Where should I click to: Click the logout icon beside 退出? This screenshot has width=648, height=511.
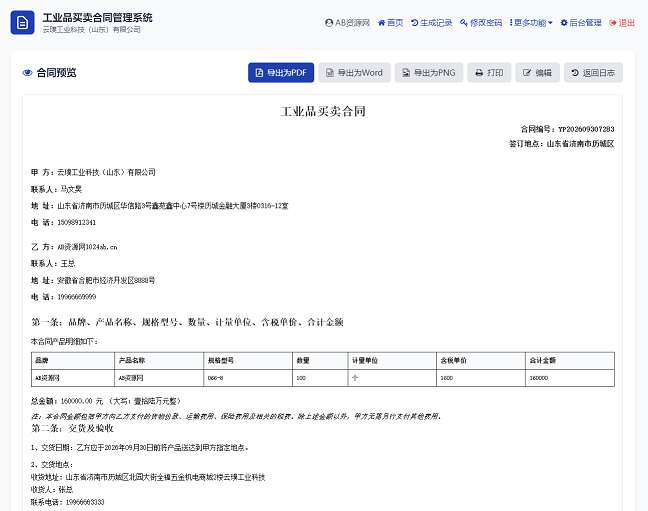613,23
